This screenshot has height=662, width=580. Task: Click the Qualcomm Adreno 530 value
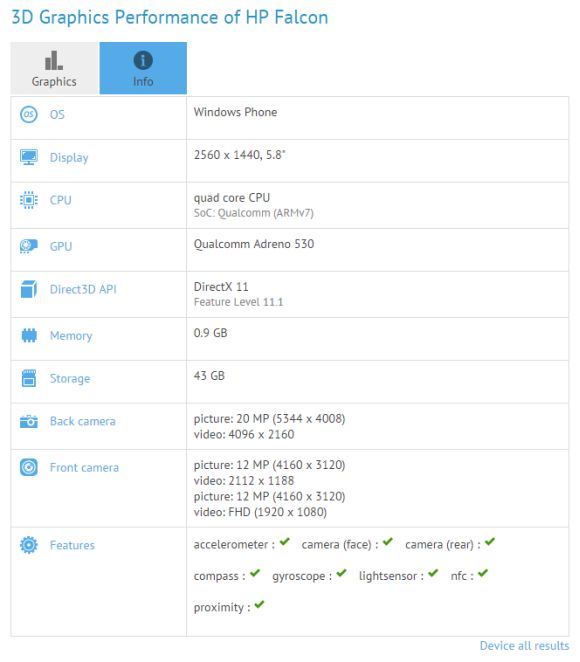pos(254,244)
